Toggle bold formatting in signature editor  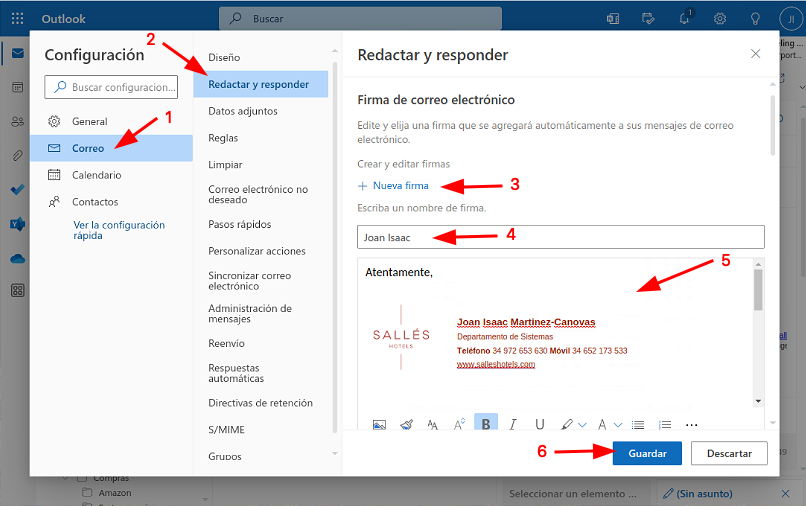[486, 424]
